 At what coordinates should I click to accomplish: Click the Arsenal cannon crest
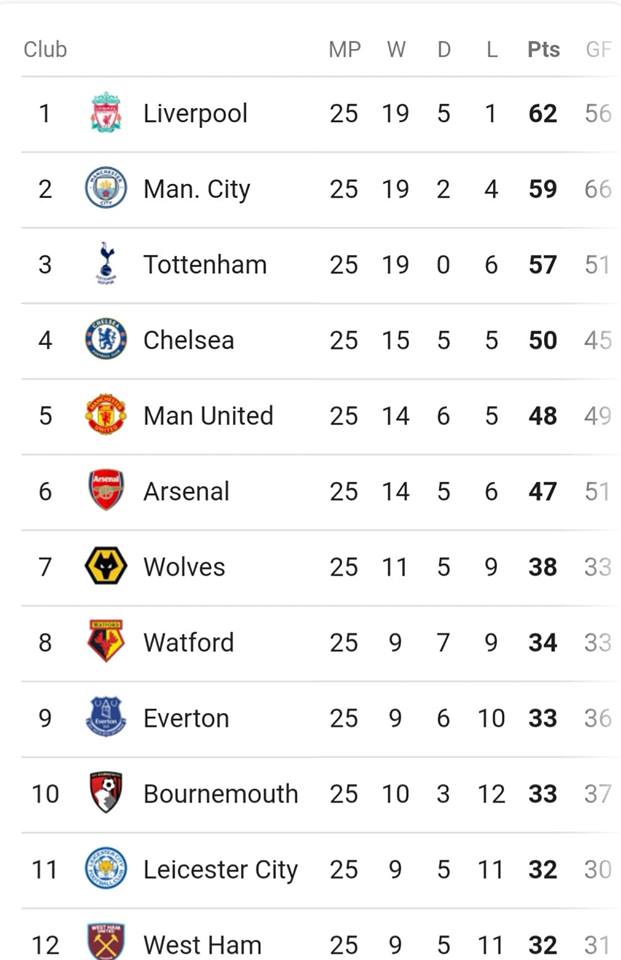pyautogui.click(x=106, y=490)
